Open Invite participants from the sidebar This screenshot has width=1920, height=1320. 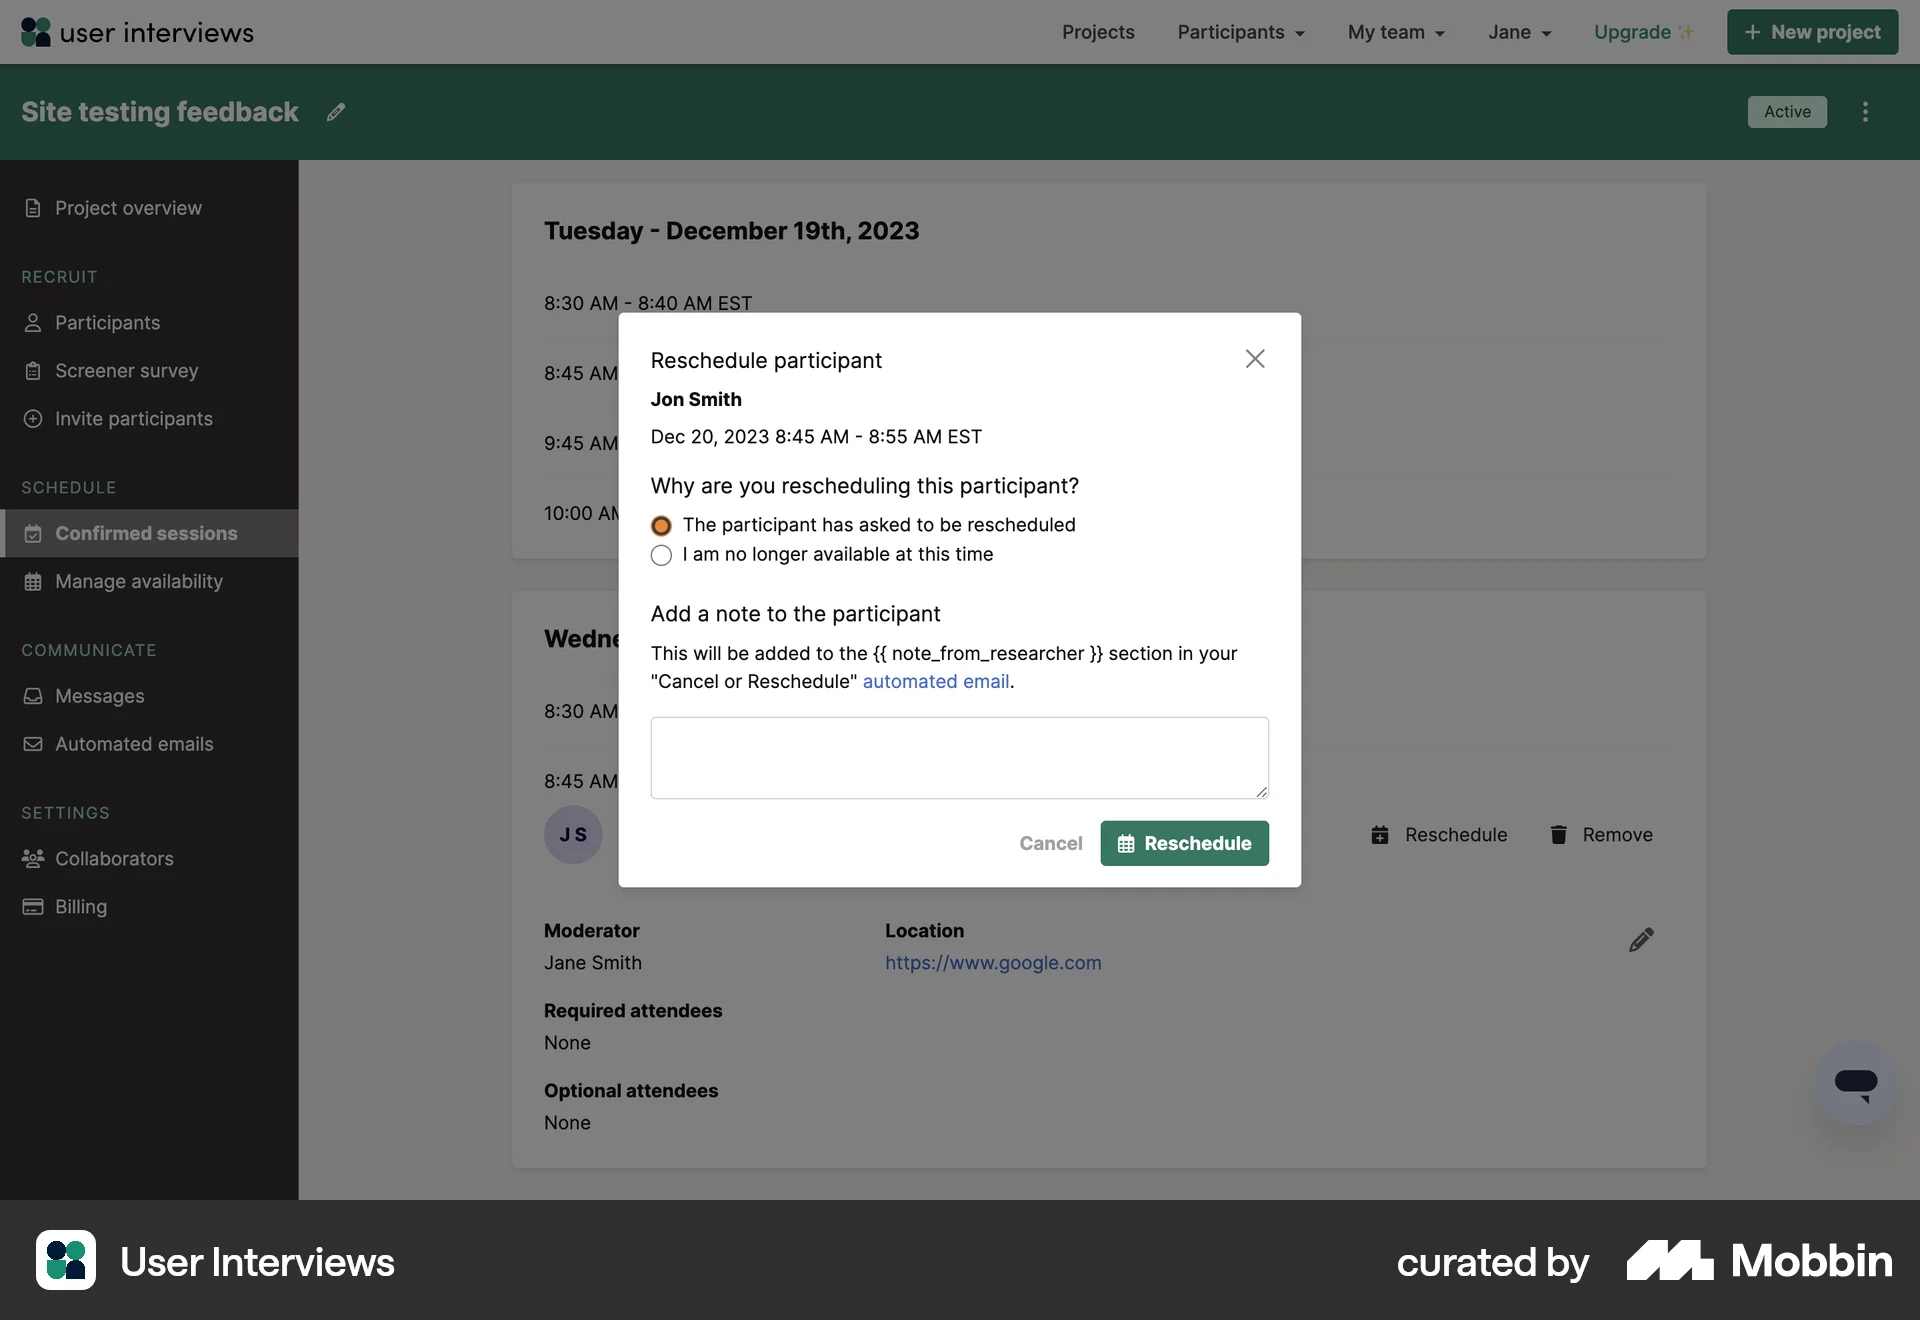(x=33, y=418)
